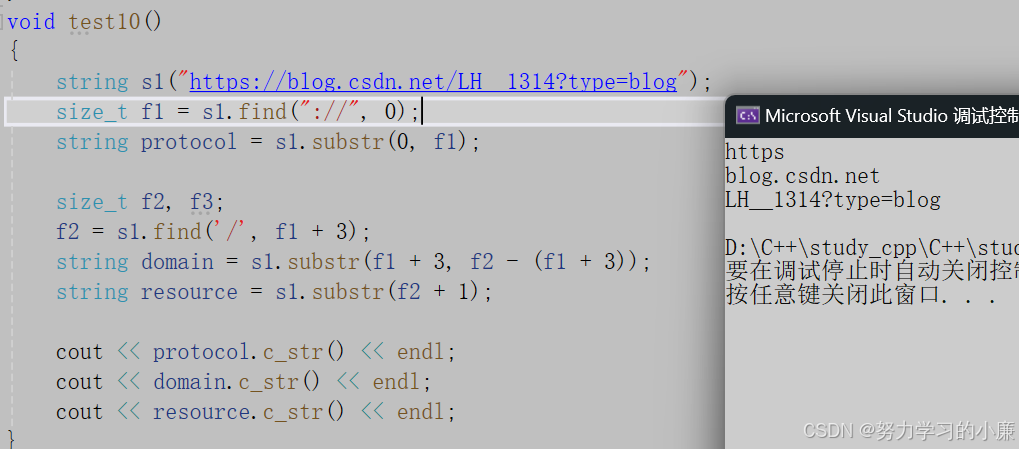
Task: Click the LH__1314?type=blog console output
Action: coord(832,200)
